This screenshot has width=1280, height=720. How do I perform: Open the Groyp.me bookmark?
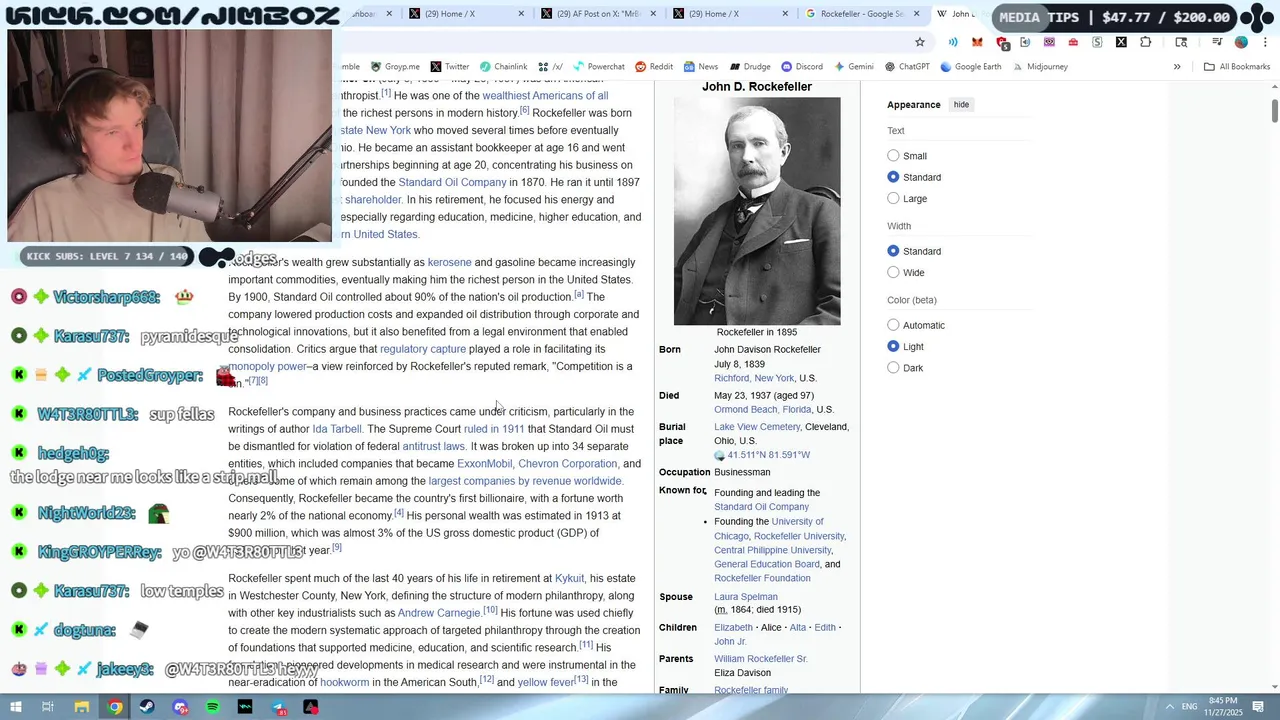click(x=395, y=67)
